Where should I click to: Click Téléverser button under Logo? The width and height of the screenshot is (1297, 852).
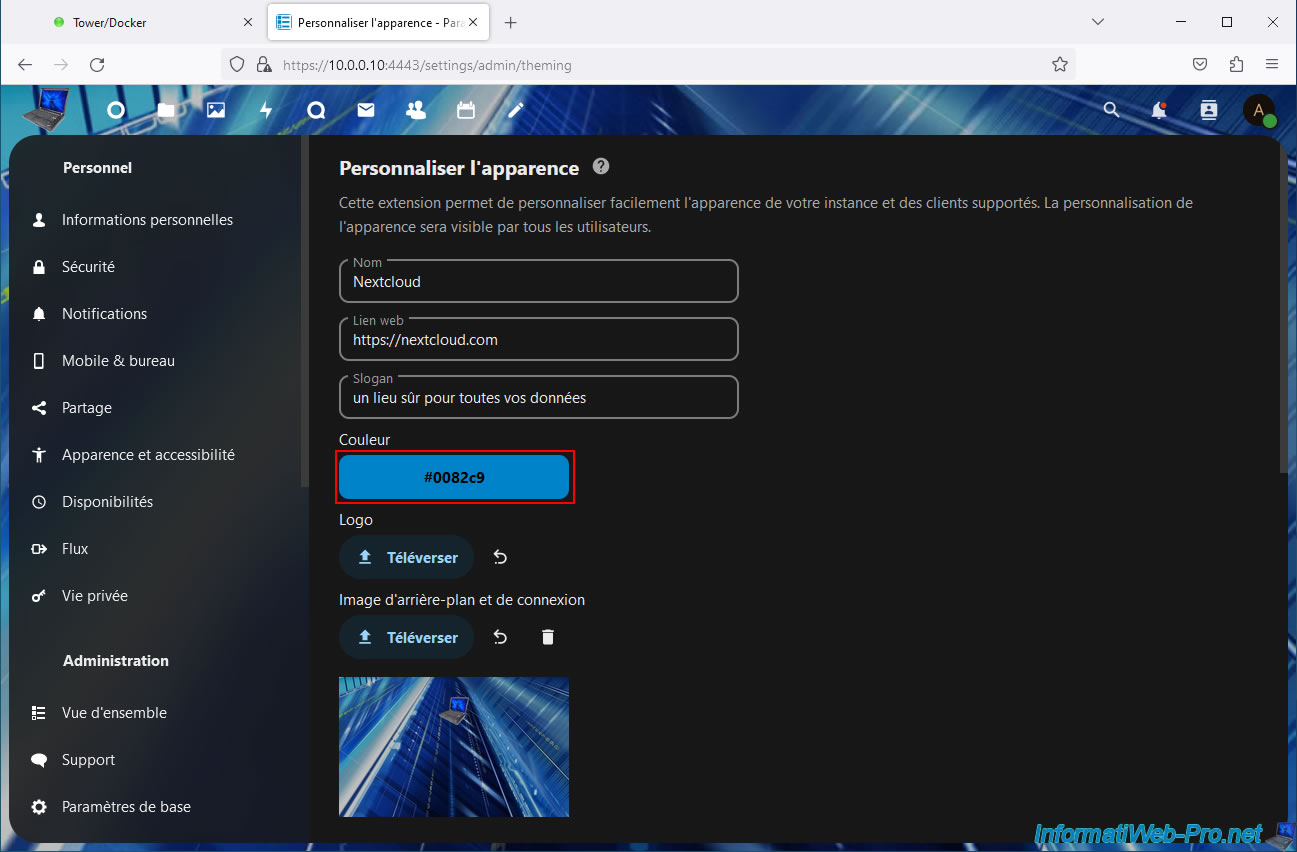(x=407, y=557)
